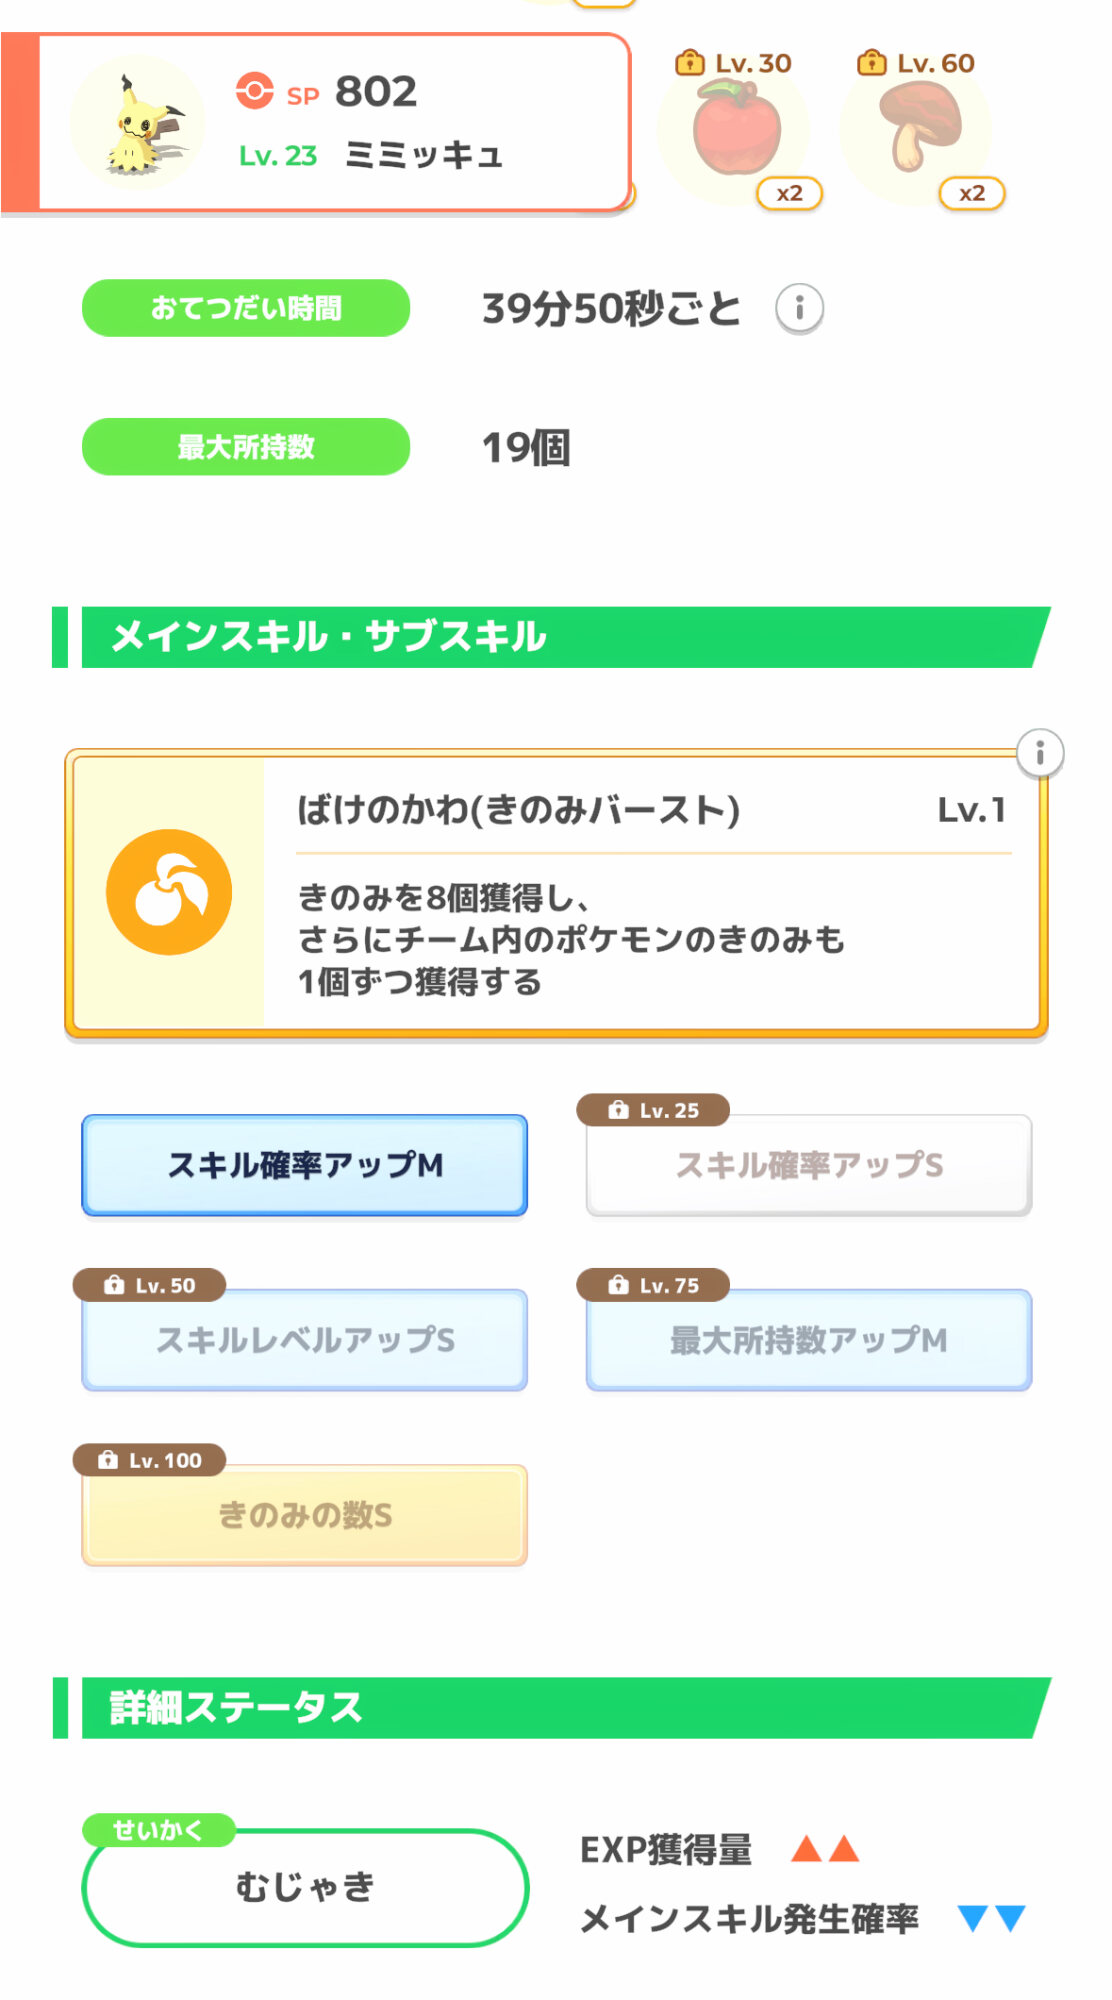Select スキル確率アップM sub skill
This screenshot has height=2000, width=1112.
coord(304,1165)
